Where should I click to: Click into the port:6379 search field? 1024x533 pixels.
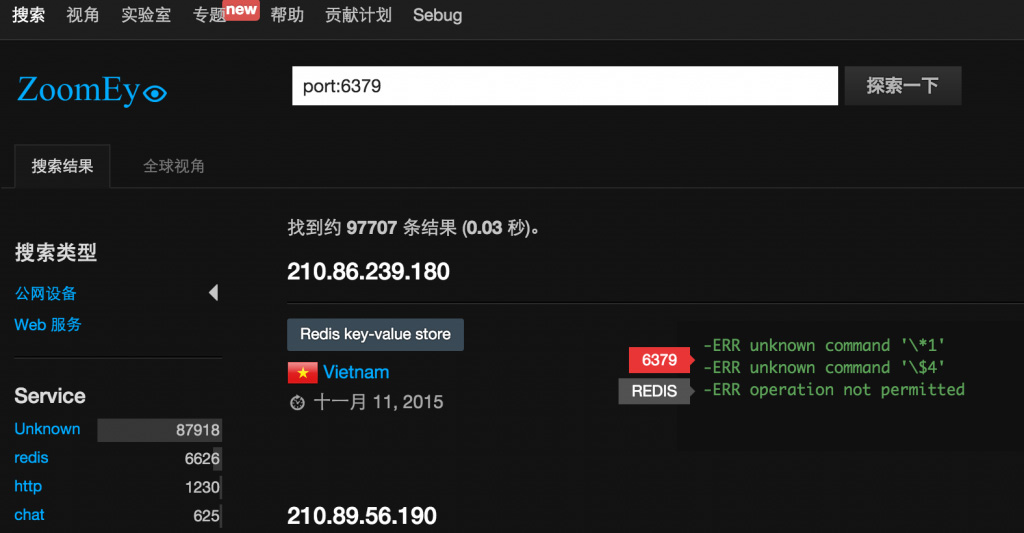[564, 86]
